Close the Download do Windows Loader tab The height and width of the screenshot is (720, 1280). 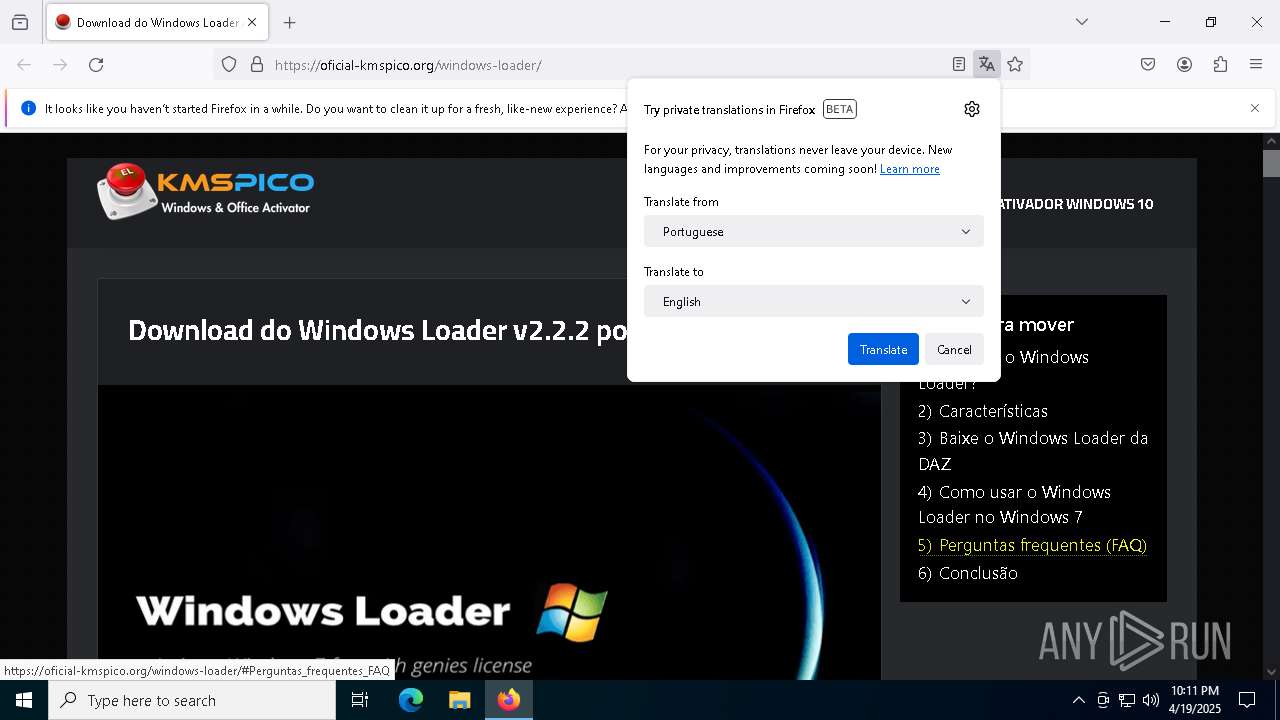[x=252, y=22]
